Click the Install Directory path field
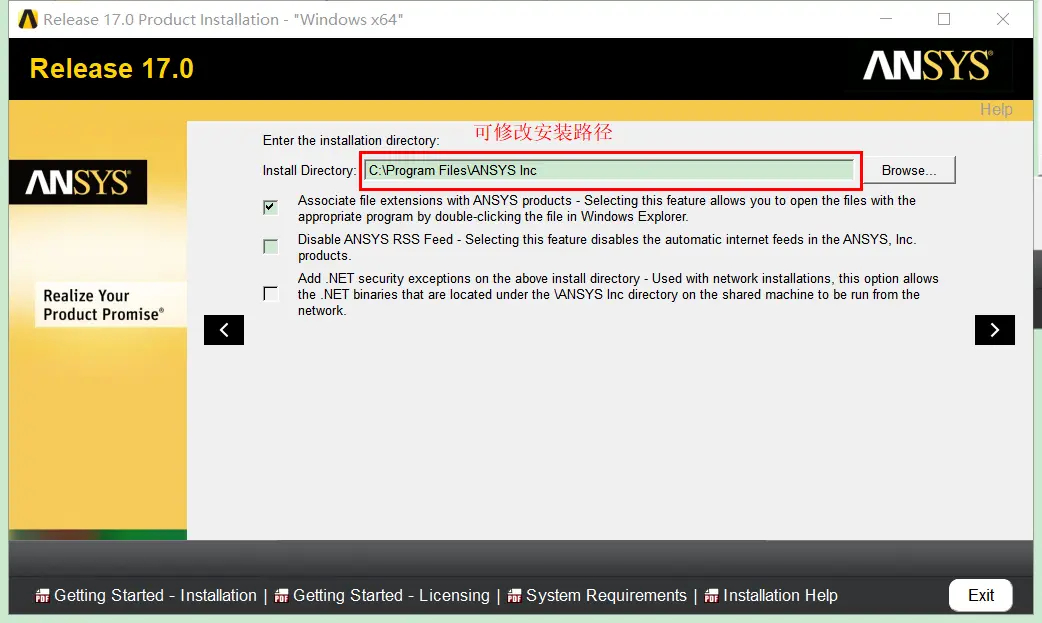This screenshot has height=623, width=1042. click(x=609, y=170)
